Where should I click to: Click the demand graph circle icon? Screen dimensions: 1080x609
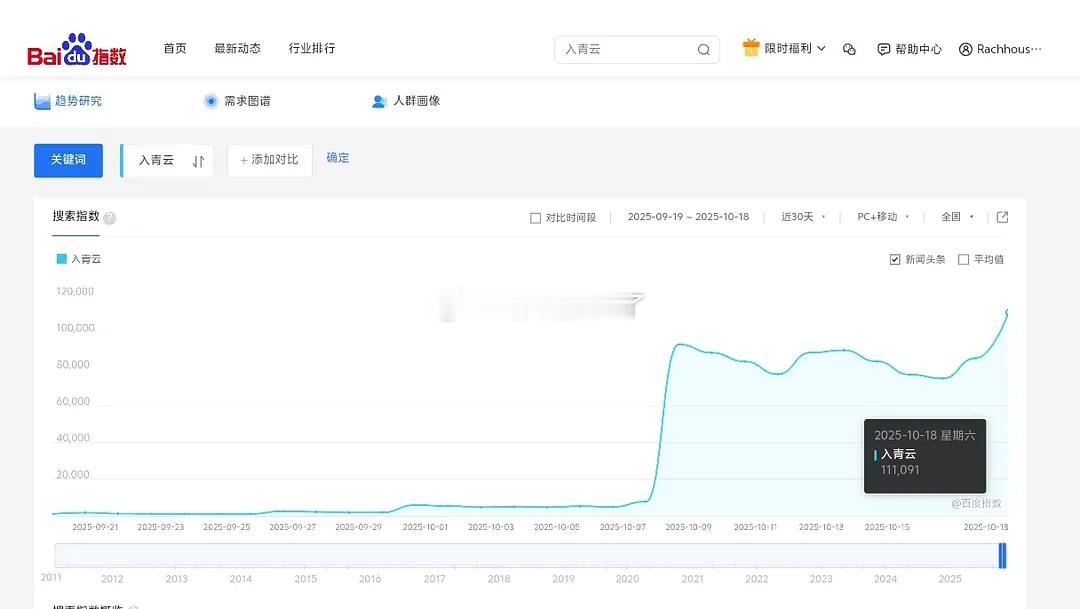[x=211, y=101]
